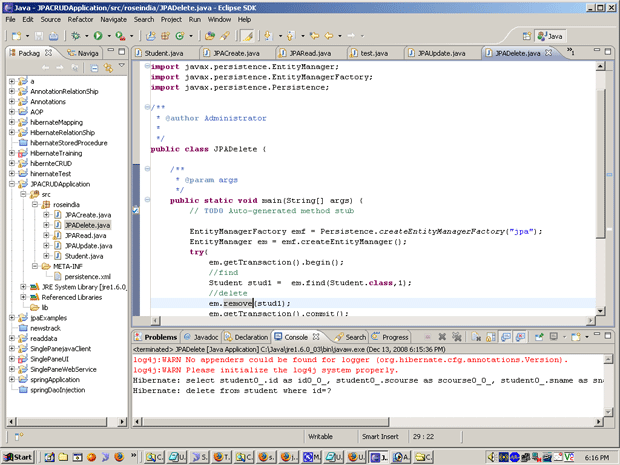Select persistence.xml in the package tree
This screenshot has width=620, height=465.
(x=85, y=276)
